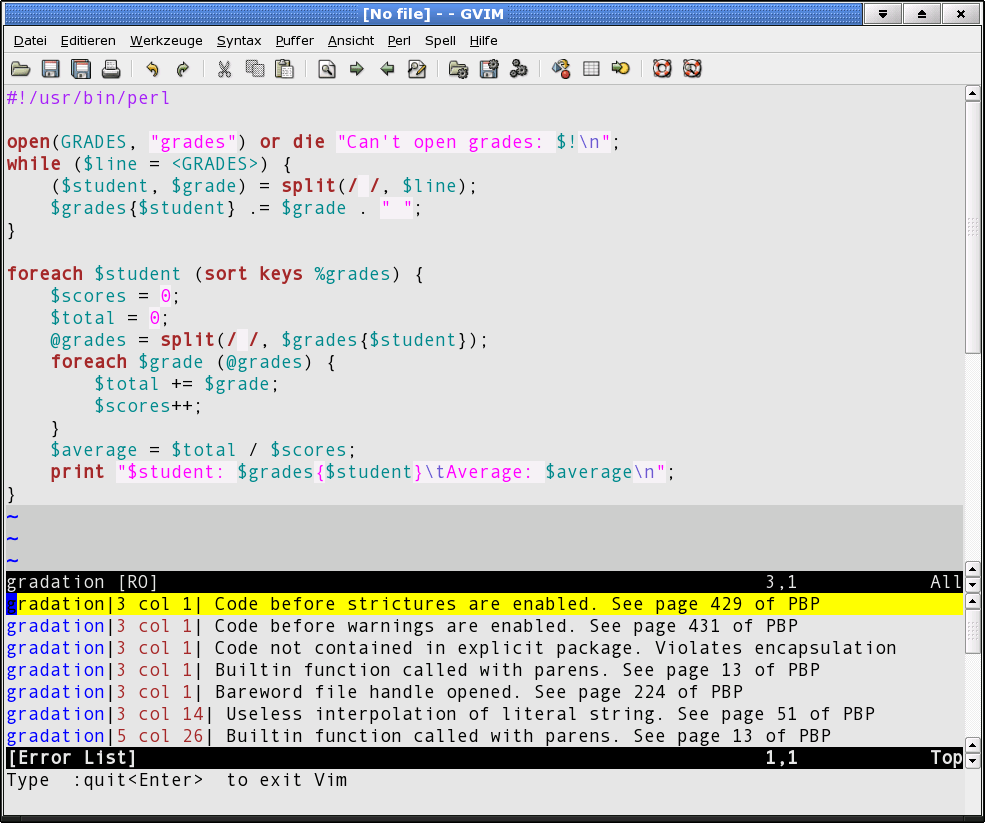Click the 'print "$student:' code line
The width and height of the screenshot is (985, 823).
pos(362,472)
